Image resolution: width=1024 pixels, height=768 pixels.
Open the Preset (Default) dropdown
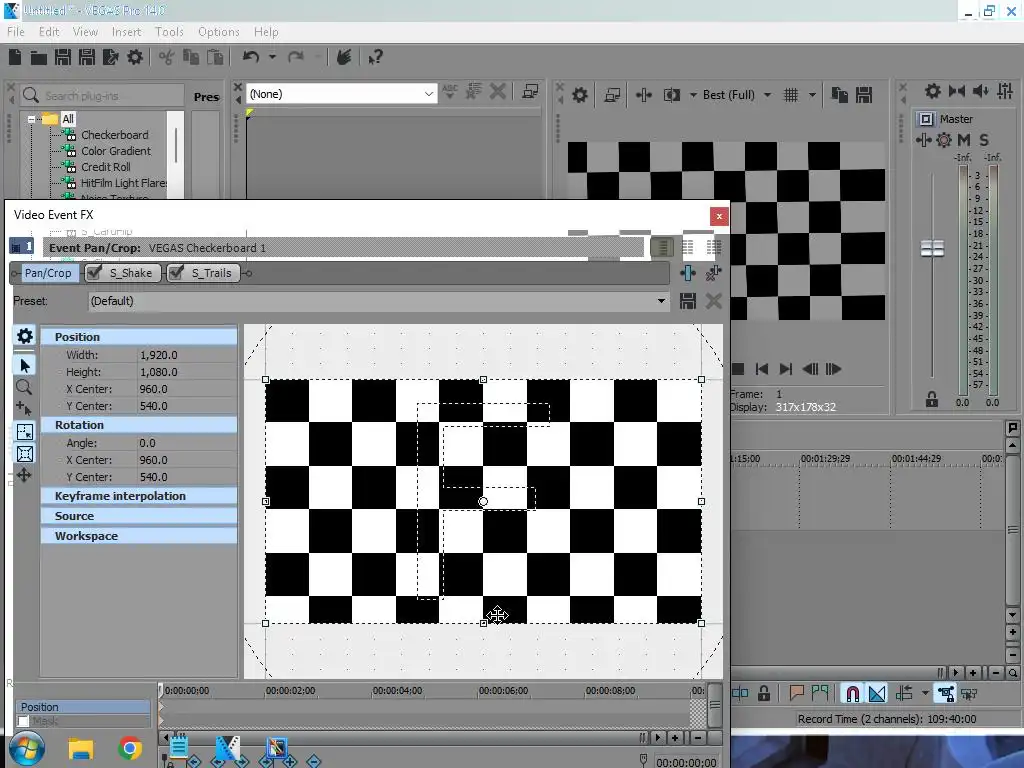click(661, 301)
